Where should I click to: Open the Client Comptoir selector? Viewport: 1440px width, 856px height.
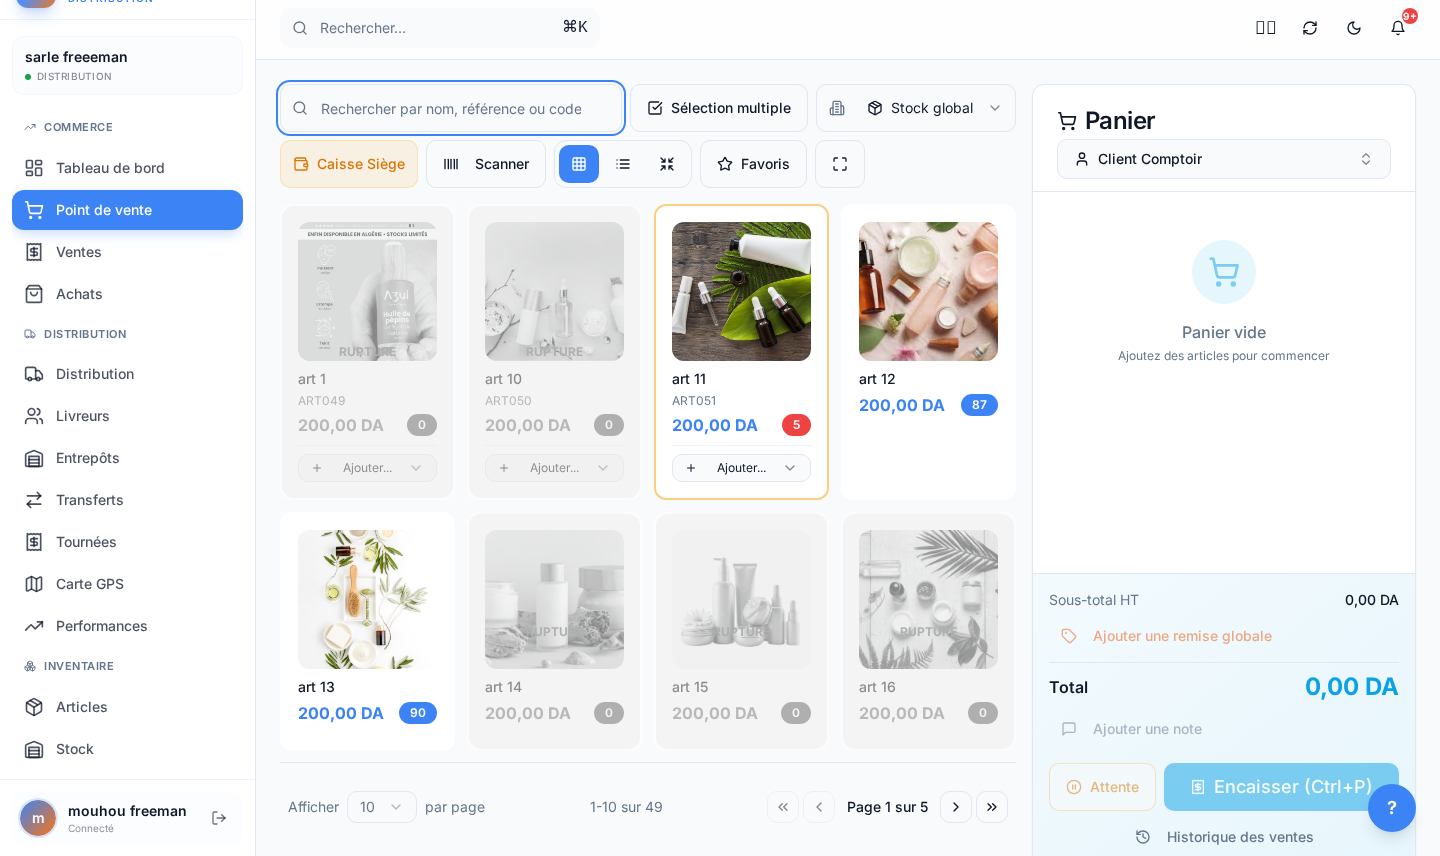[1224, 159]
